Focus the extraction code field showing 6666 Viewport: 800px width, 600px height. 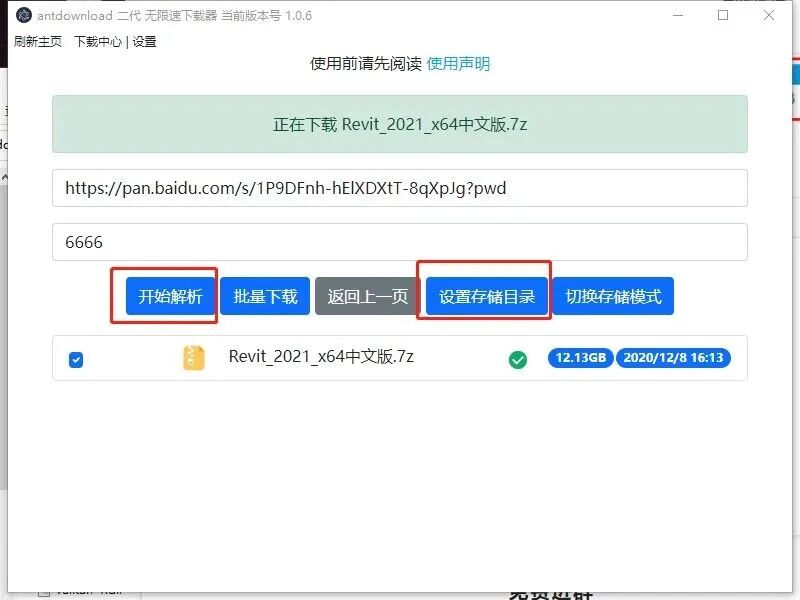pyautogui.click(x=399, y=242)
